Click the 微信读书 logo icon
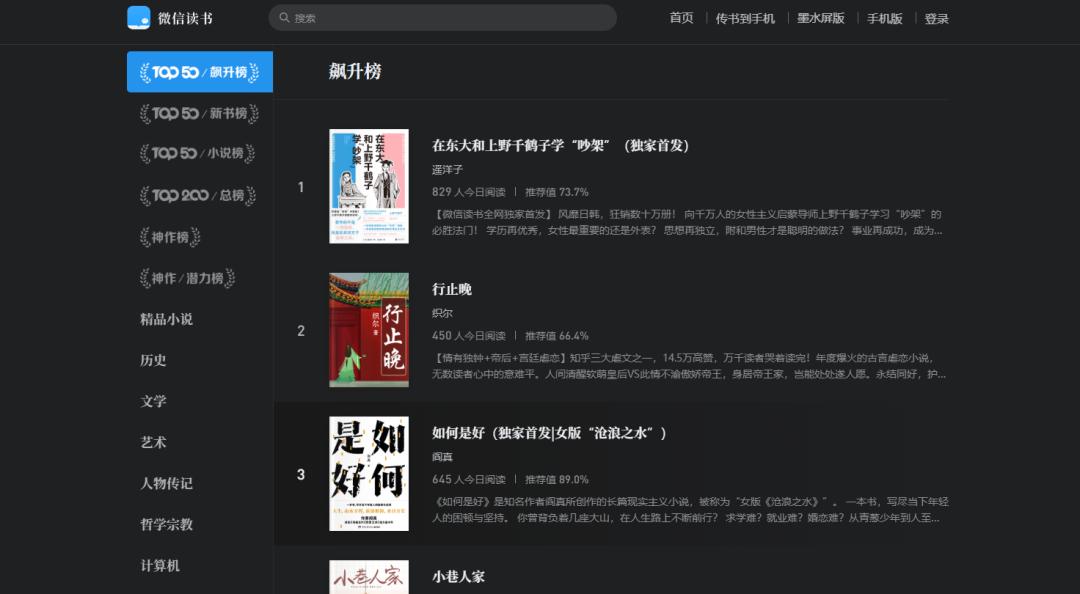 (x=139, y=18)
